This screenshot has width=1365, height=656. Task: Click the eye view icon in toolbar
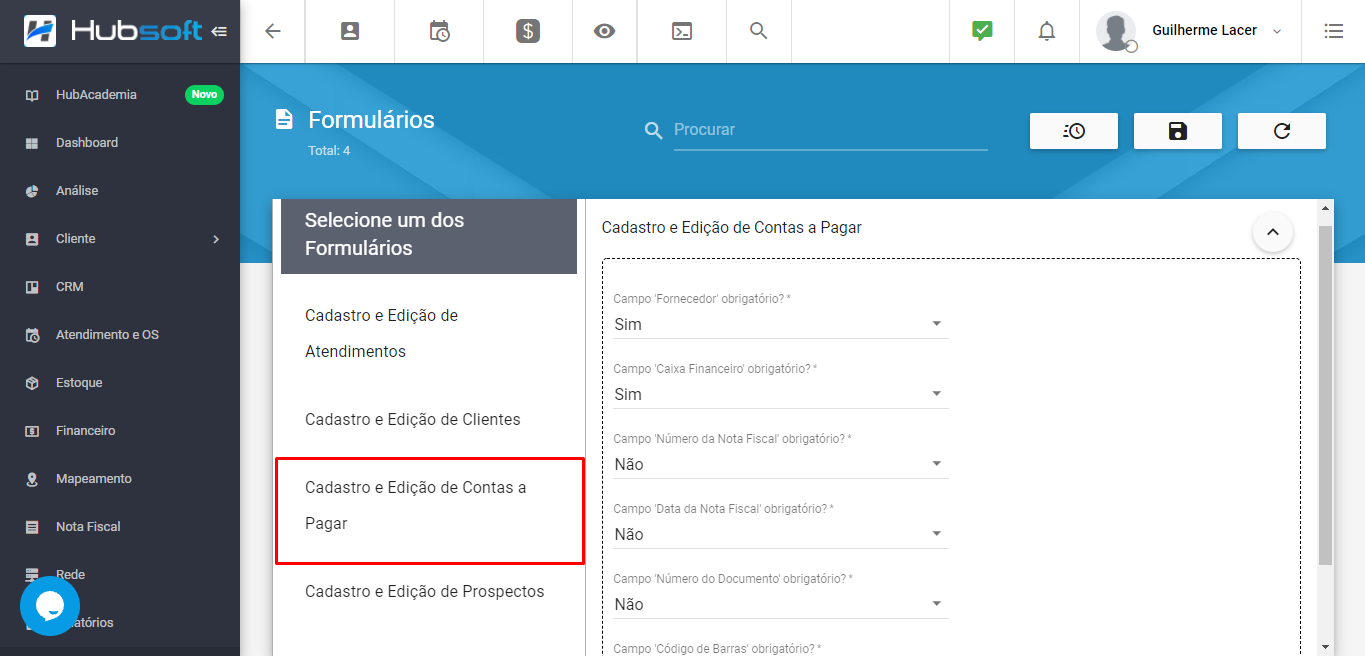(604, 31)
